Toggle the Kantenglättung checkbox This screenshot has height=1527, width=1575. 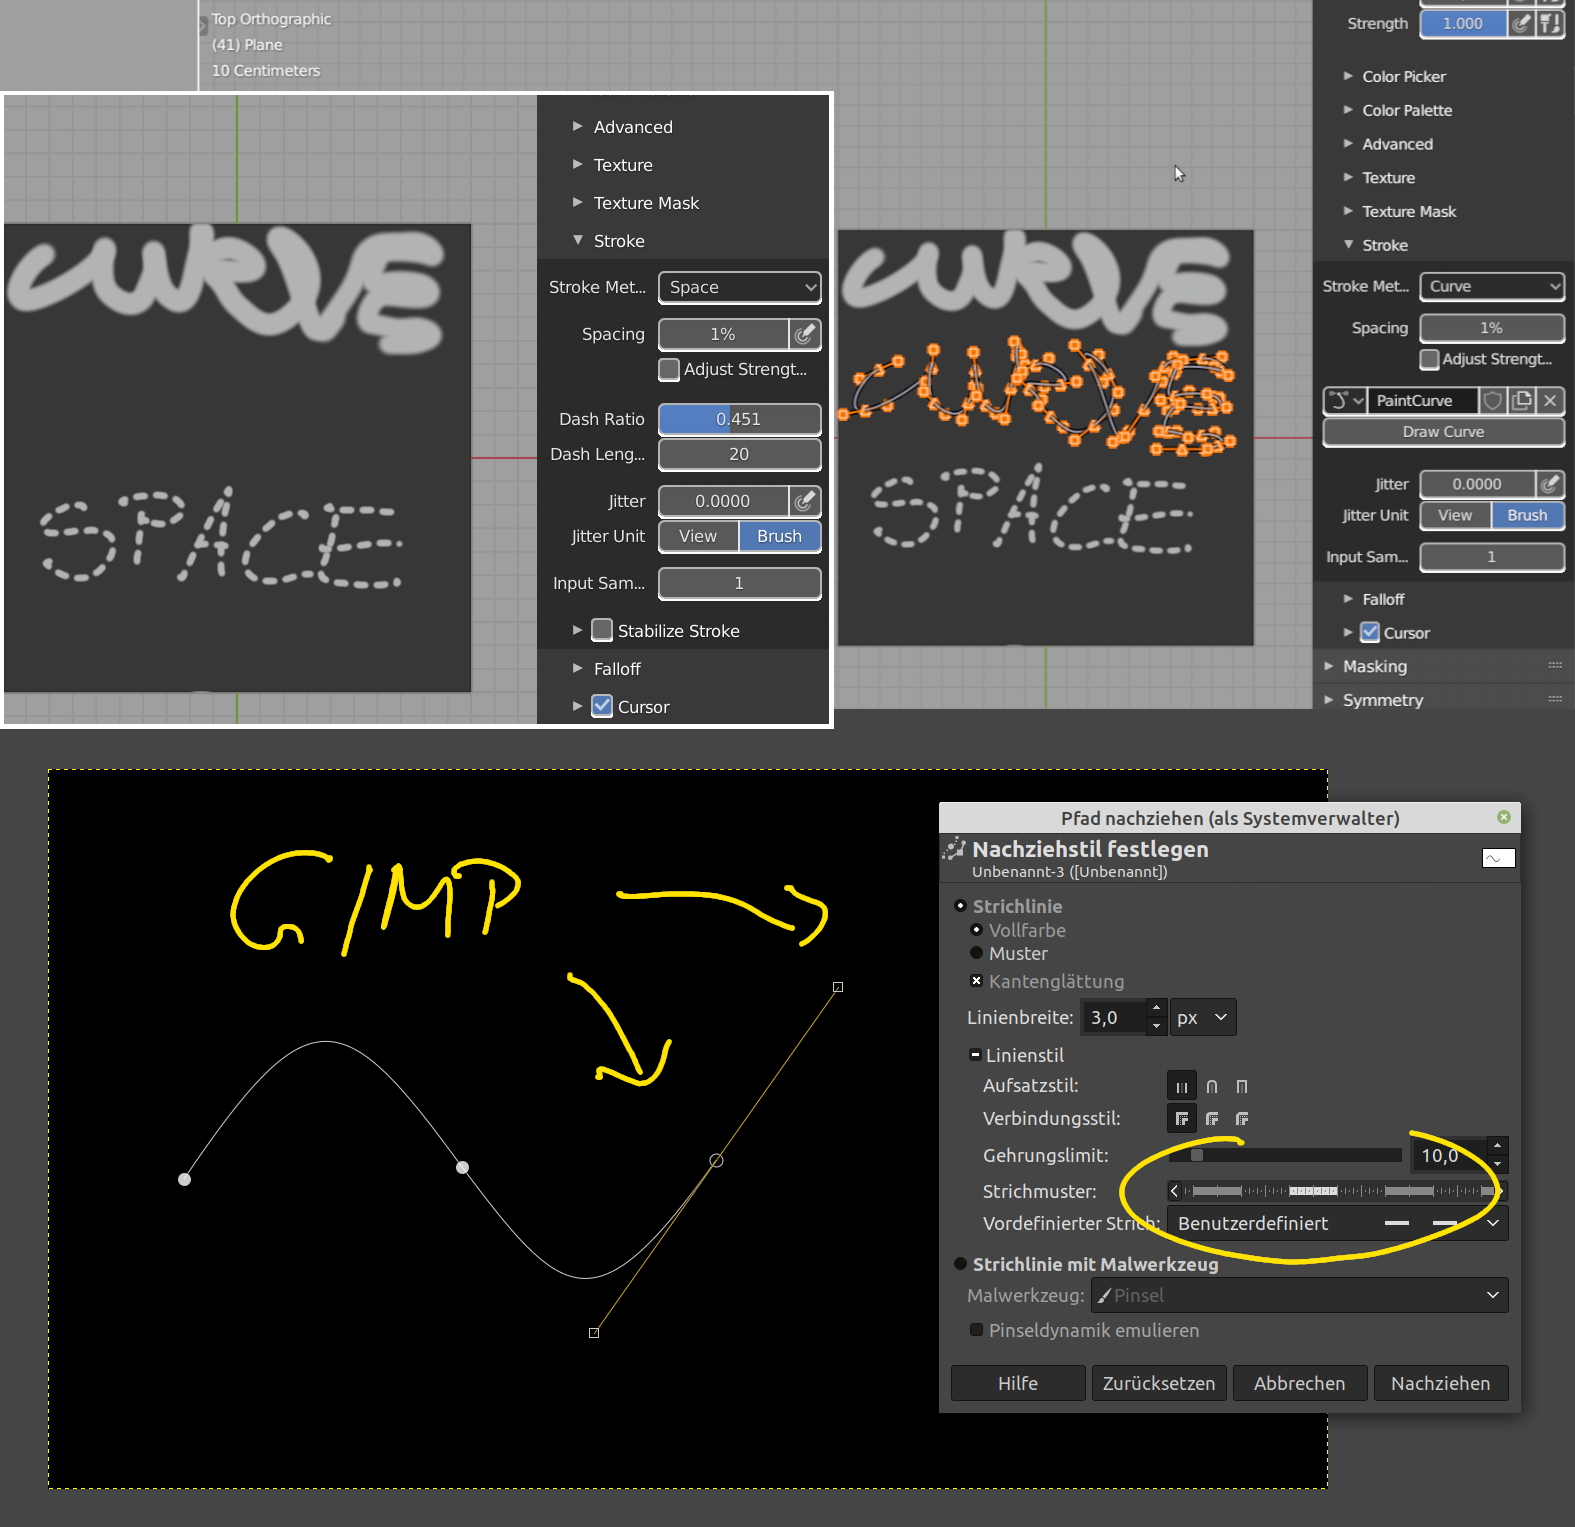pyautogui.click(x=977, y=981)
